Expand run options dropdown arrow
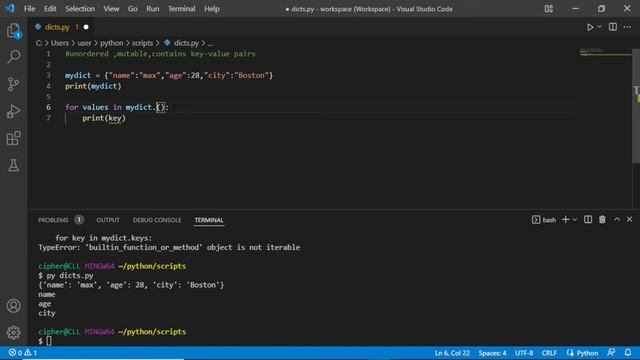This screenshot has height=360, width=640. [x=600, y=27]
